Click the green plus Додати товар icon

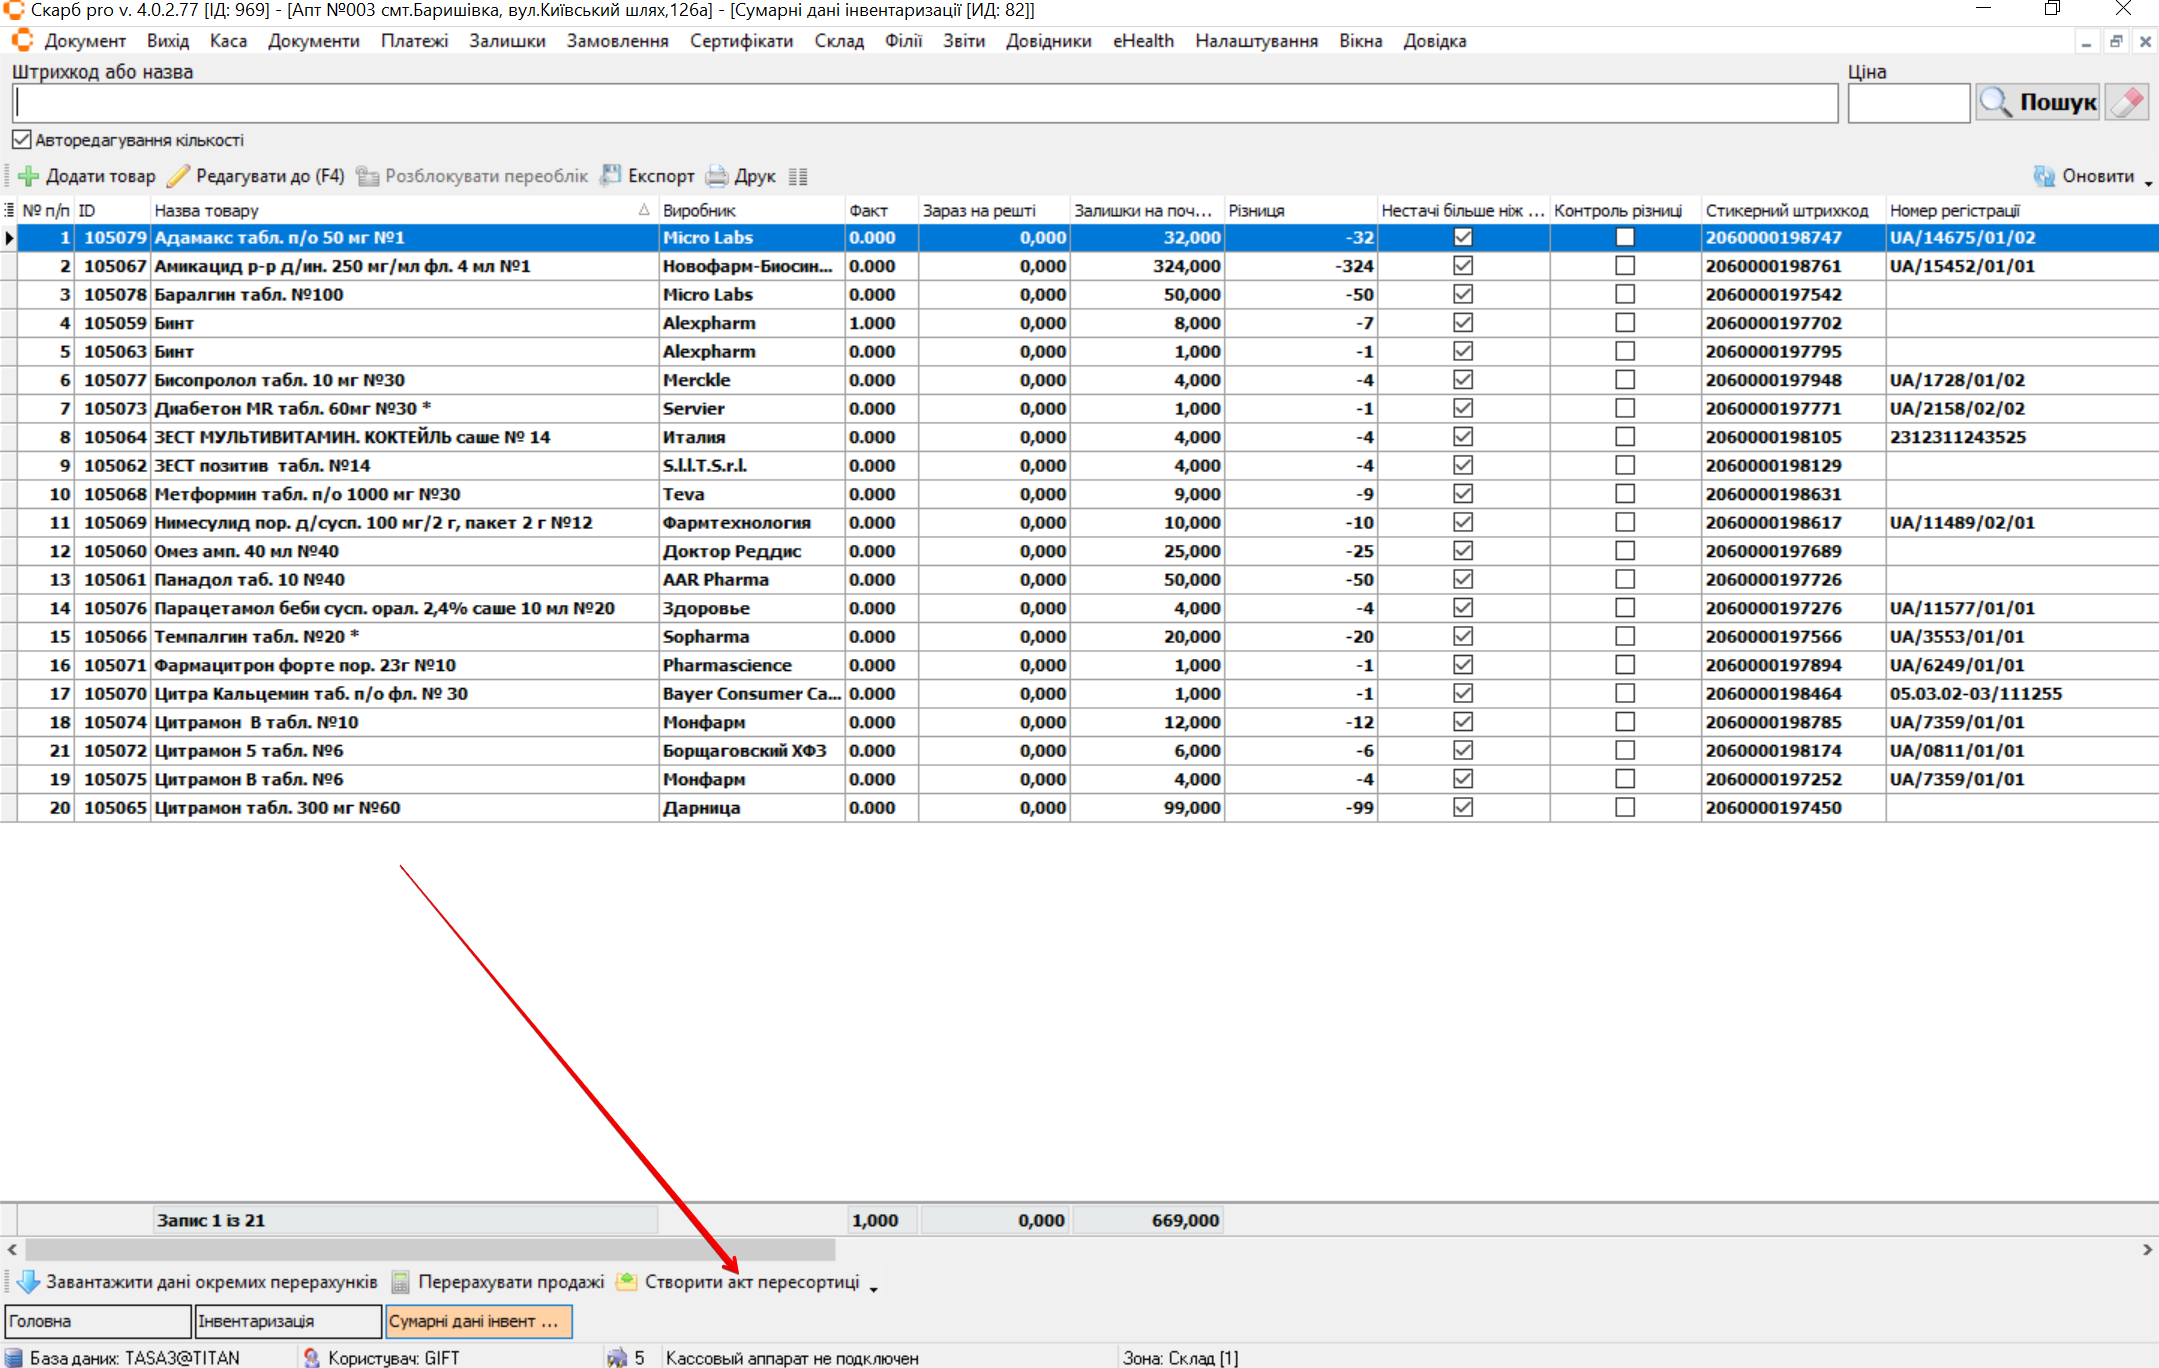[29, 176]
